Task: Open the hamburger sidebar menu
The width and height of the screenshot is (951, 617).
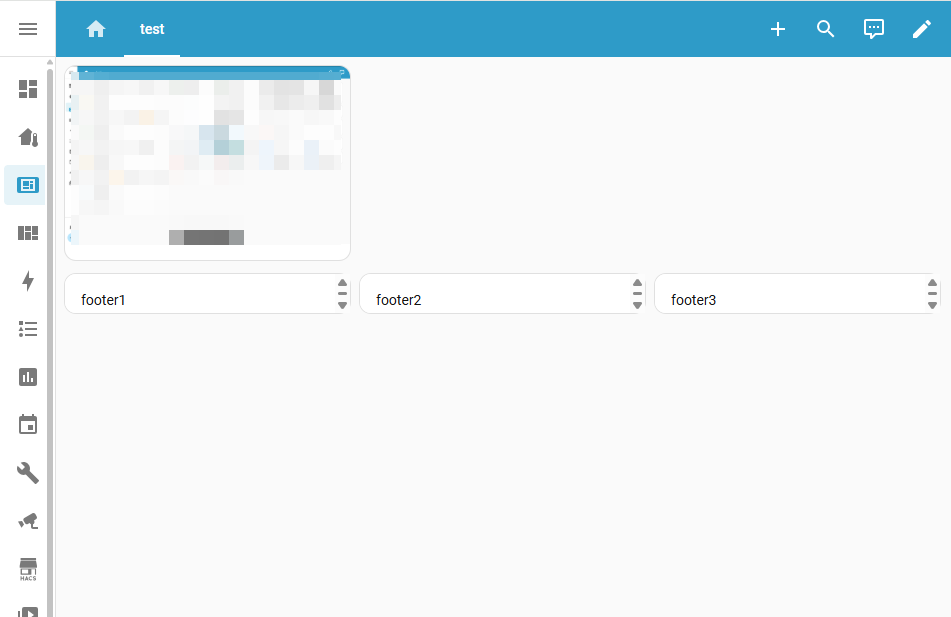Action: pos(28,29)
